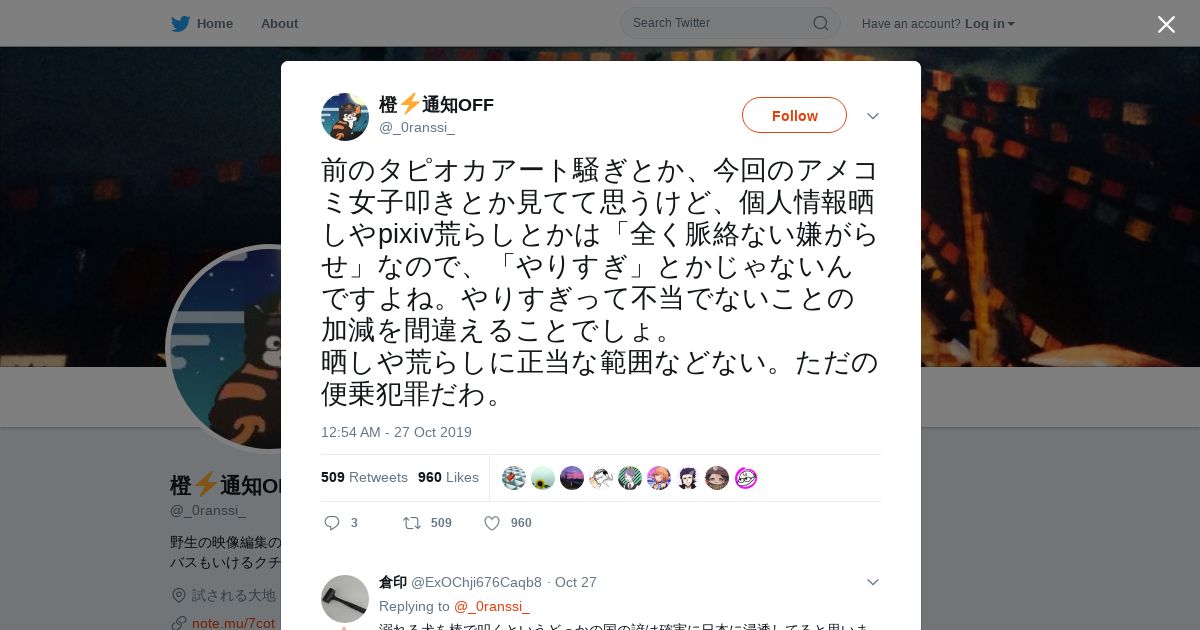This screenshot has height=630, width=1200.
Task: Open the tweet author's avatar
Action: (345, 117)
